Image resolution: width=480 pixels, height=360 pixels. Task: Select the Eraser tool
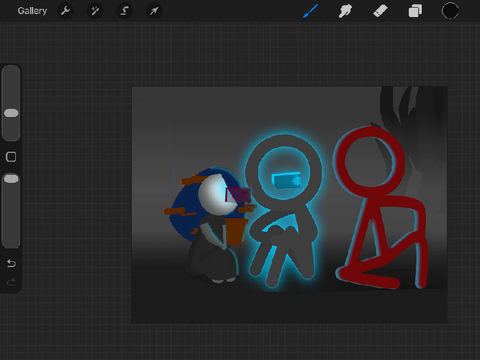(380, 11)
